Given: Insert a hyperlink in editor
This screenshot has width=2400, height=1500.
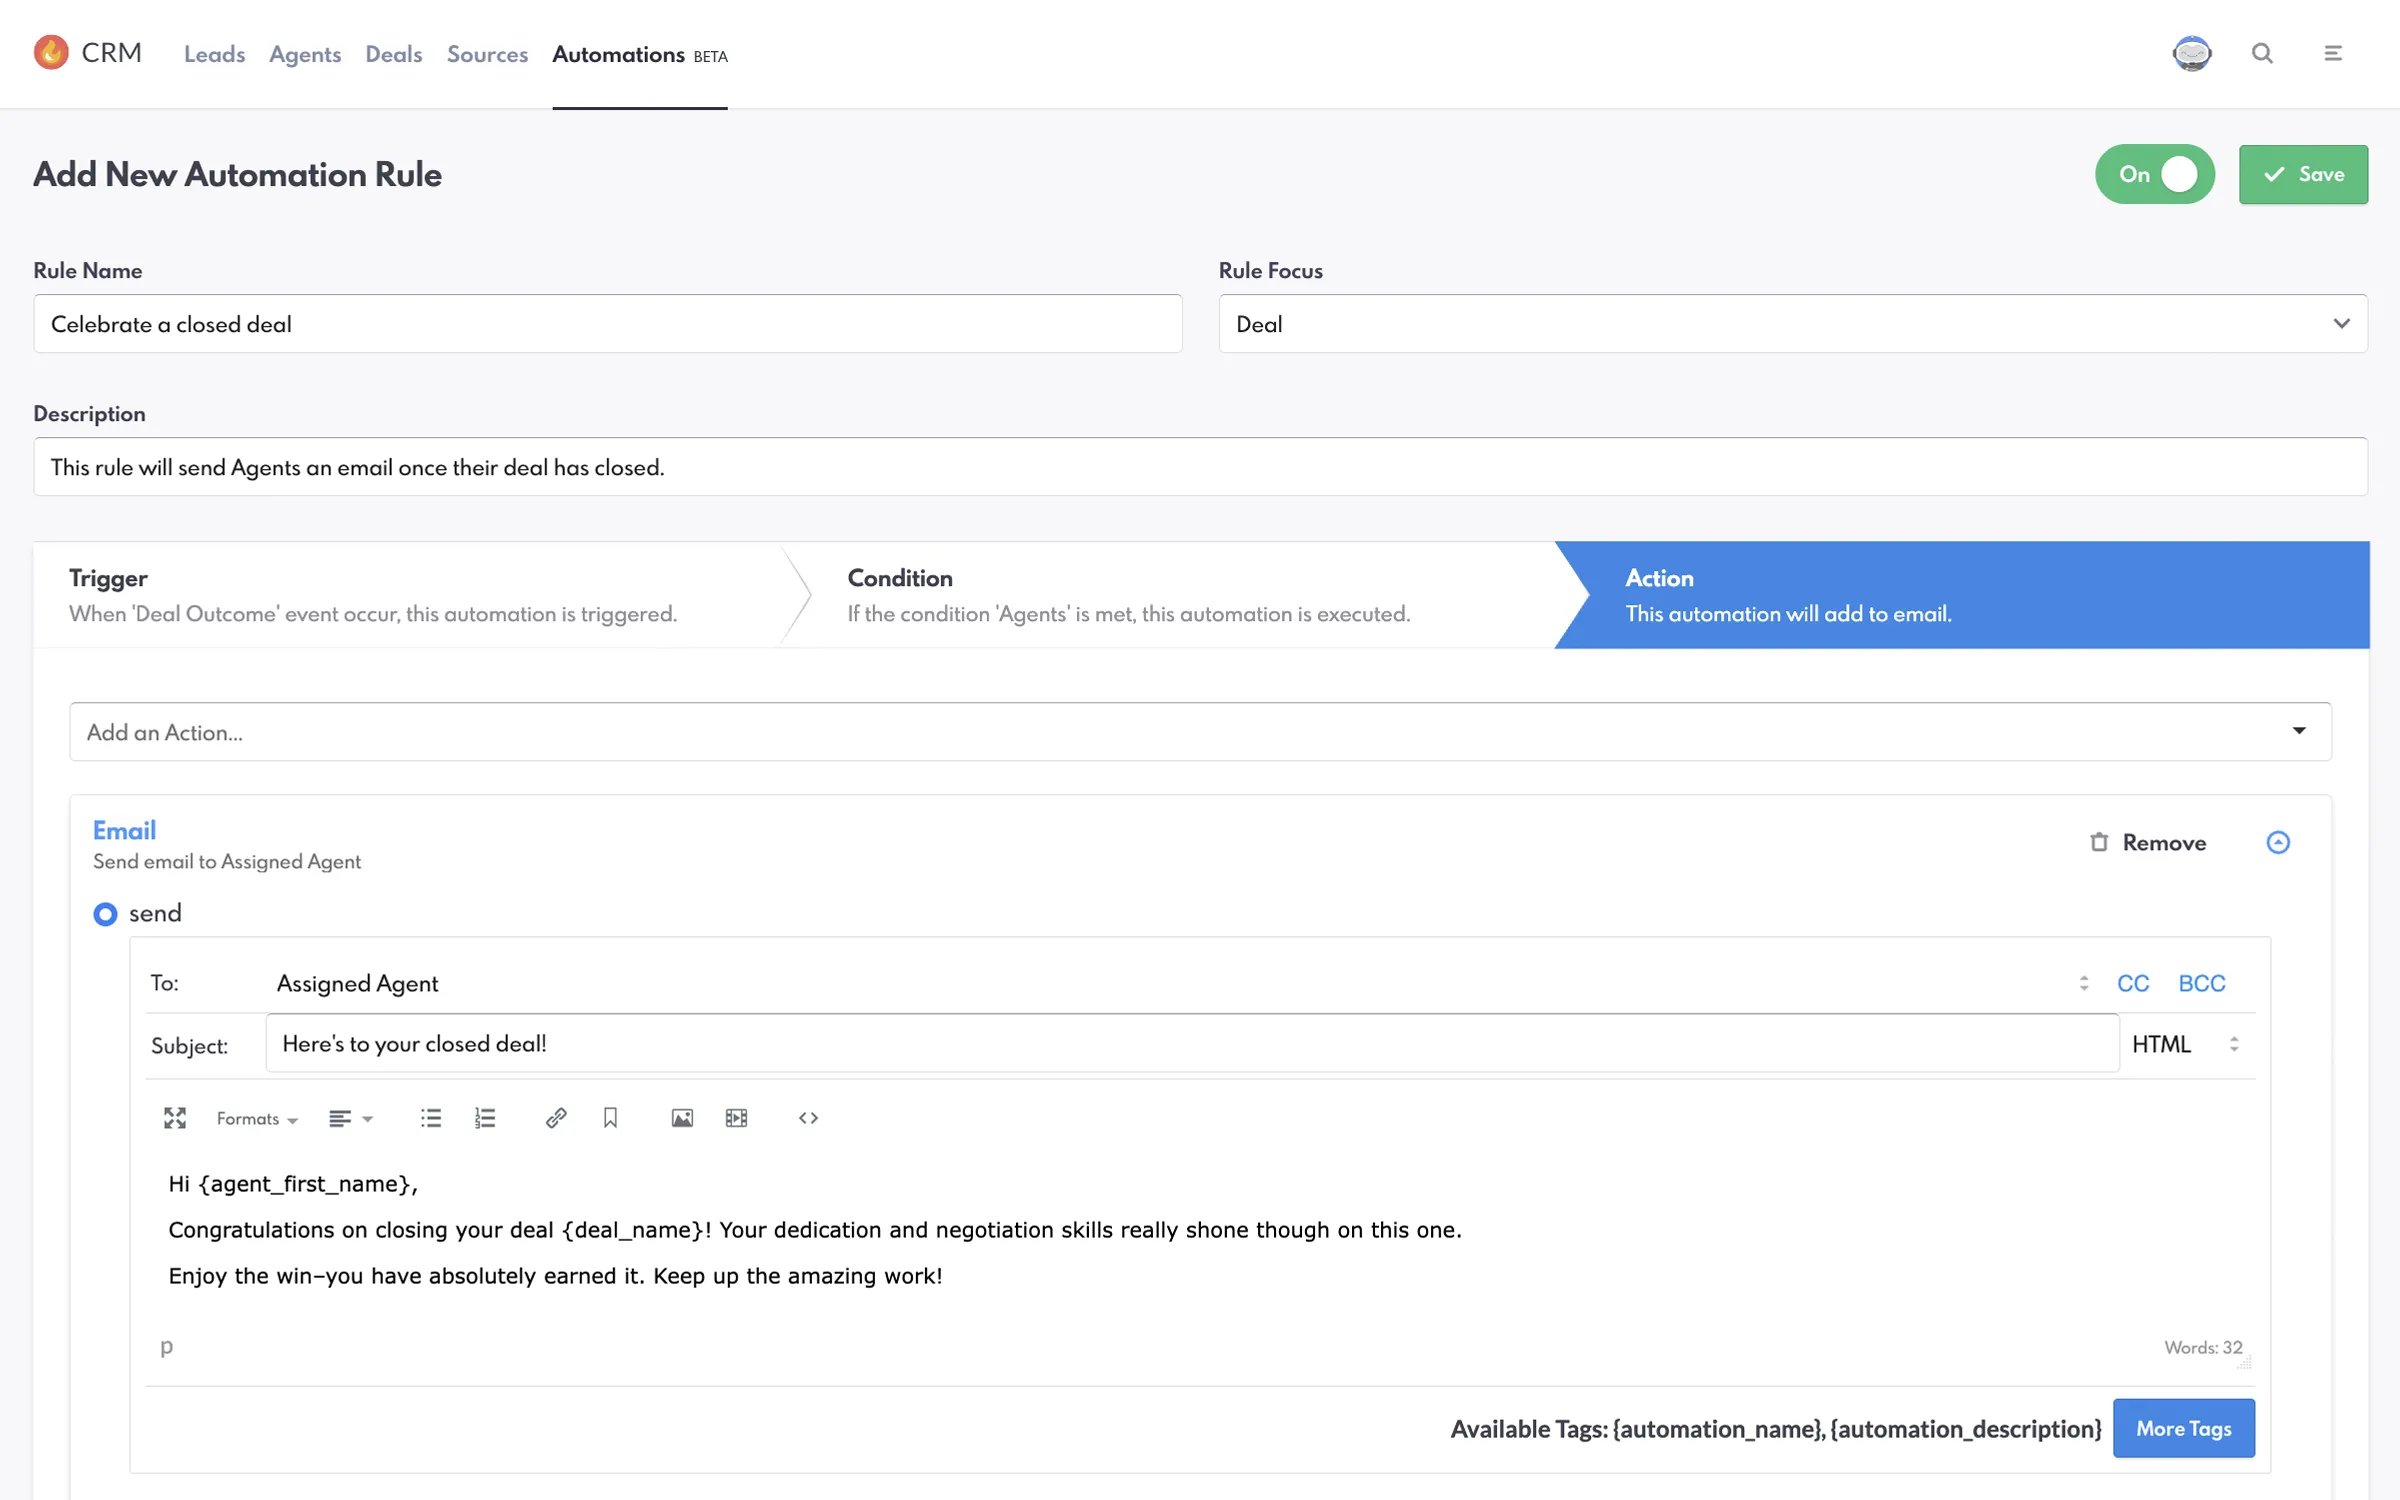Looking at the screenshot, I should point(556,1118).
